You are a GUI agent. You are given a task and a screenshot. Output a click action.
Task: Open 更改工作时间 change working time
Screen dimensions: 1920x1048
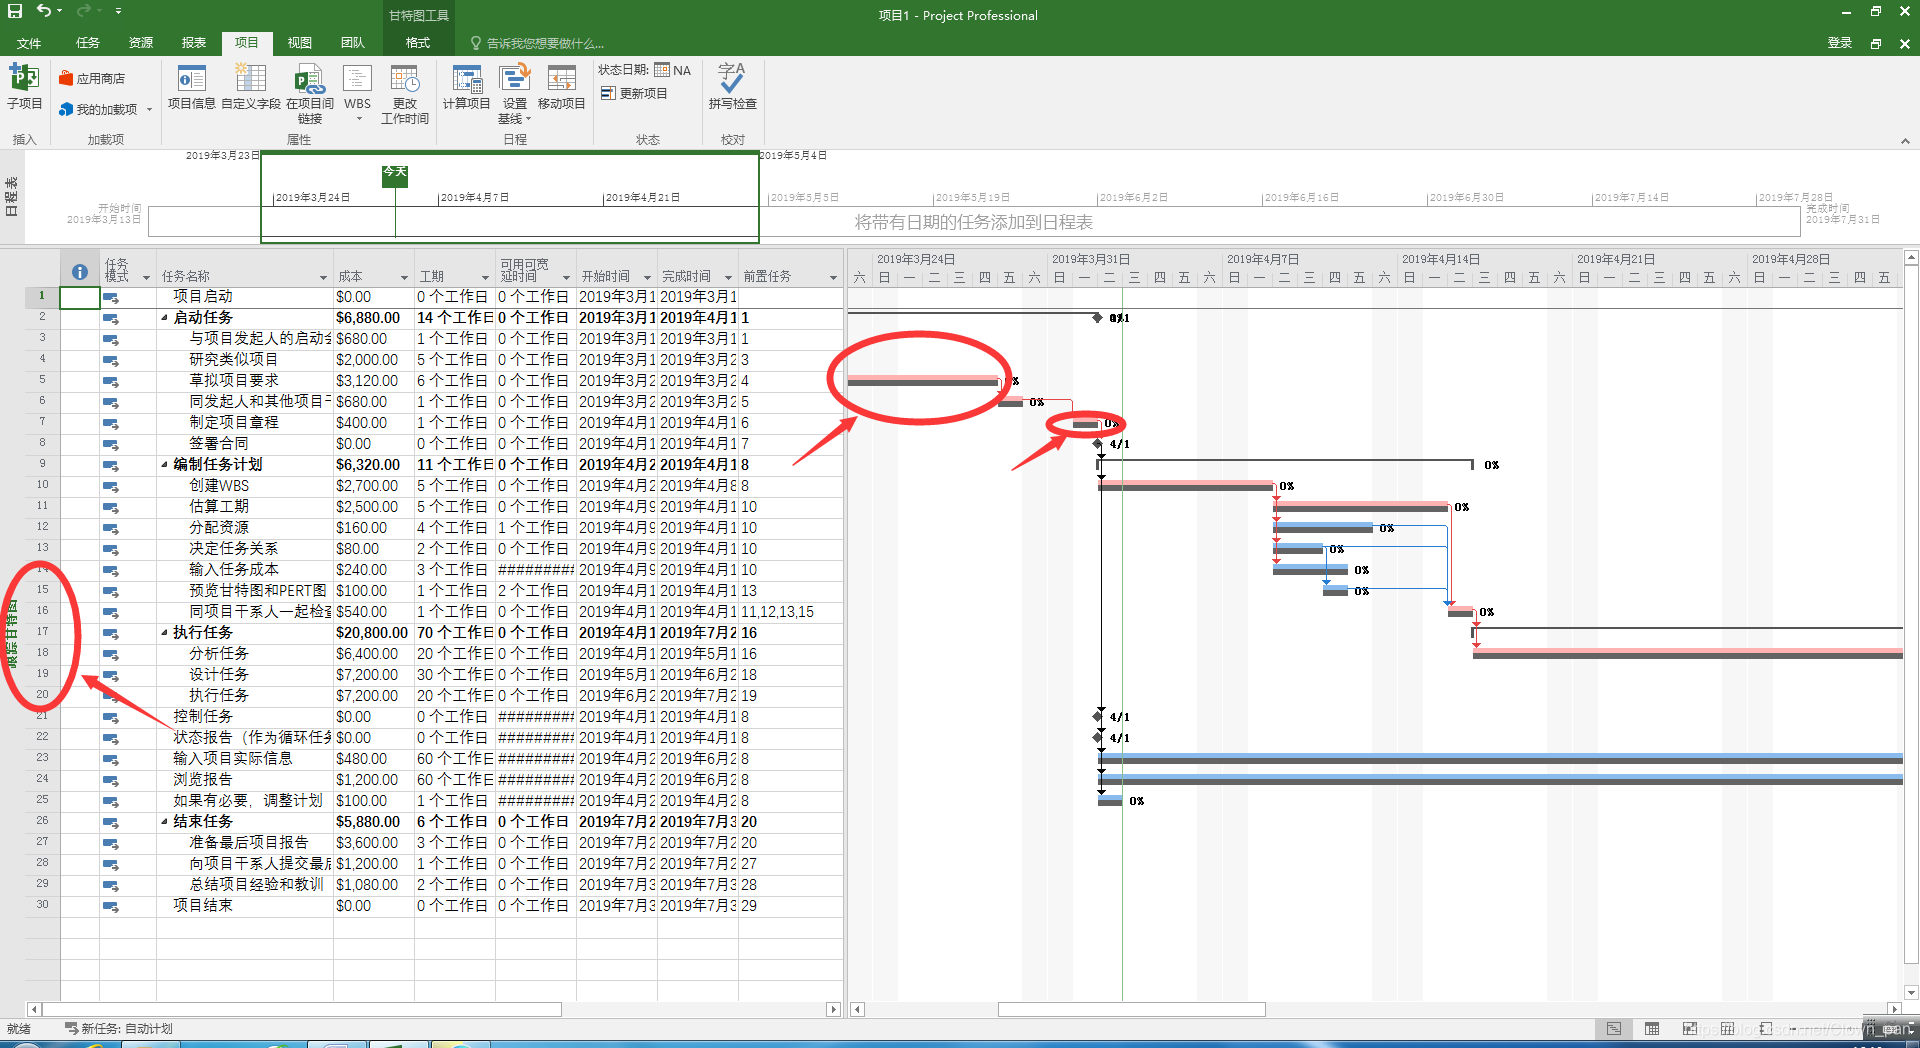405,93
